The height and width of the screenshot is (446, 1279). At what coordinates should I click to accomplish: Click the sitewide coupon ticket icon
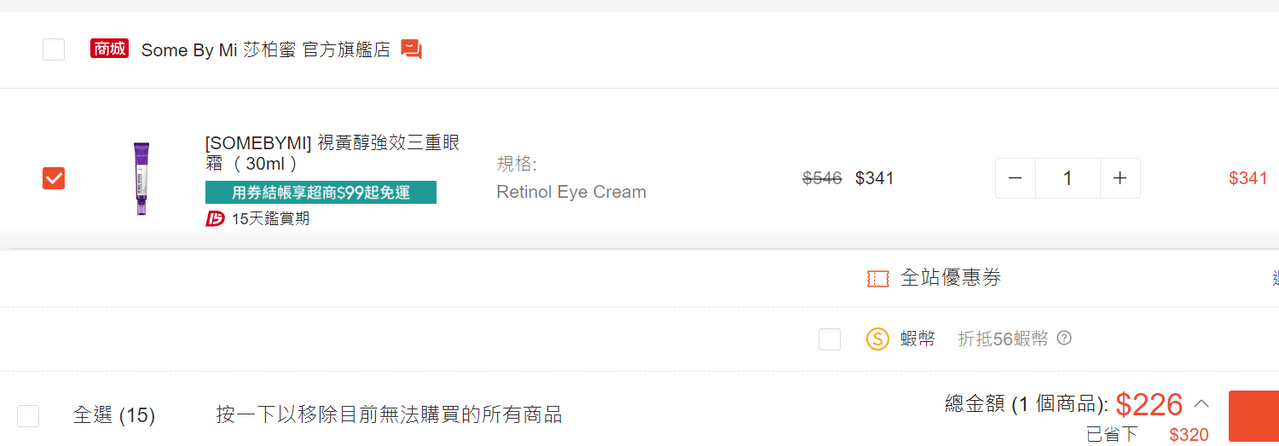tap(878, 279)
